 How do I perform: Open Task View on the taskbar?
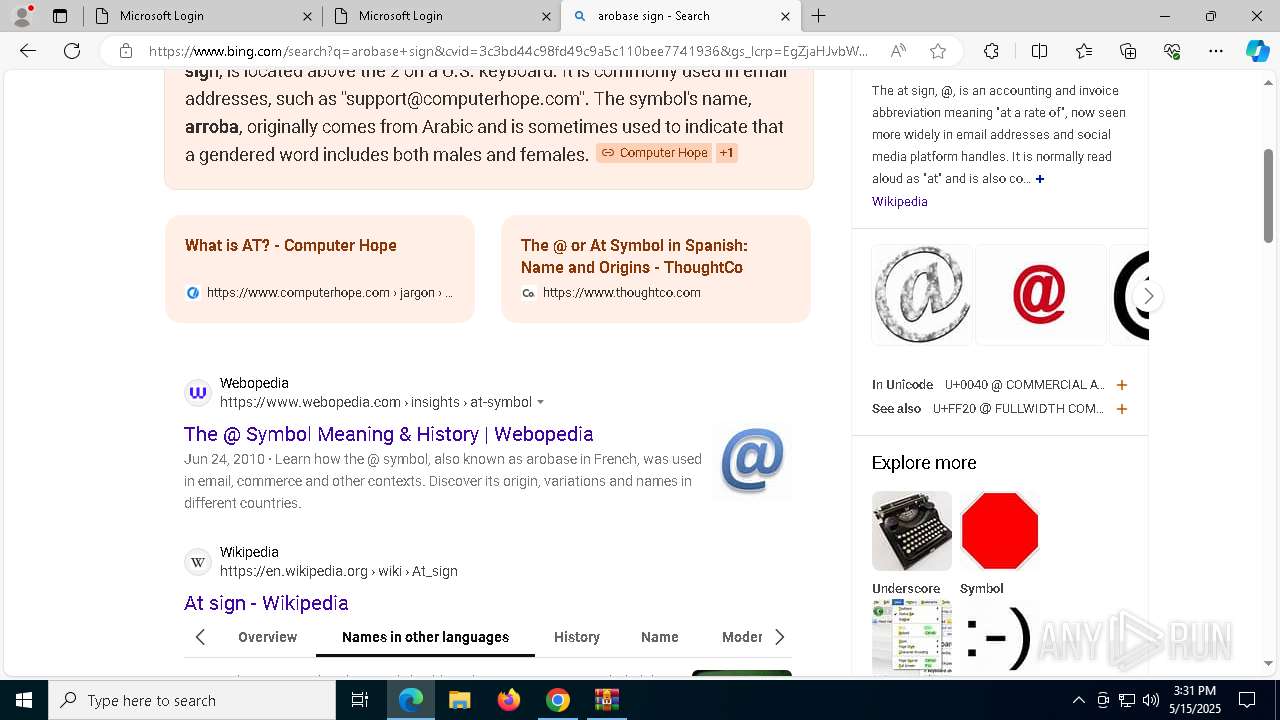click(360, 700)
